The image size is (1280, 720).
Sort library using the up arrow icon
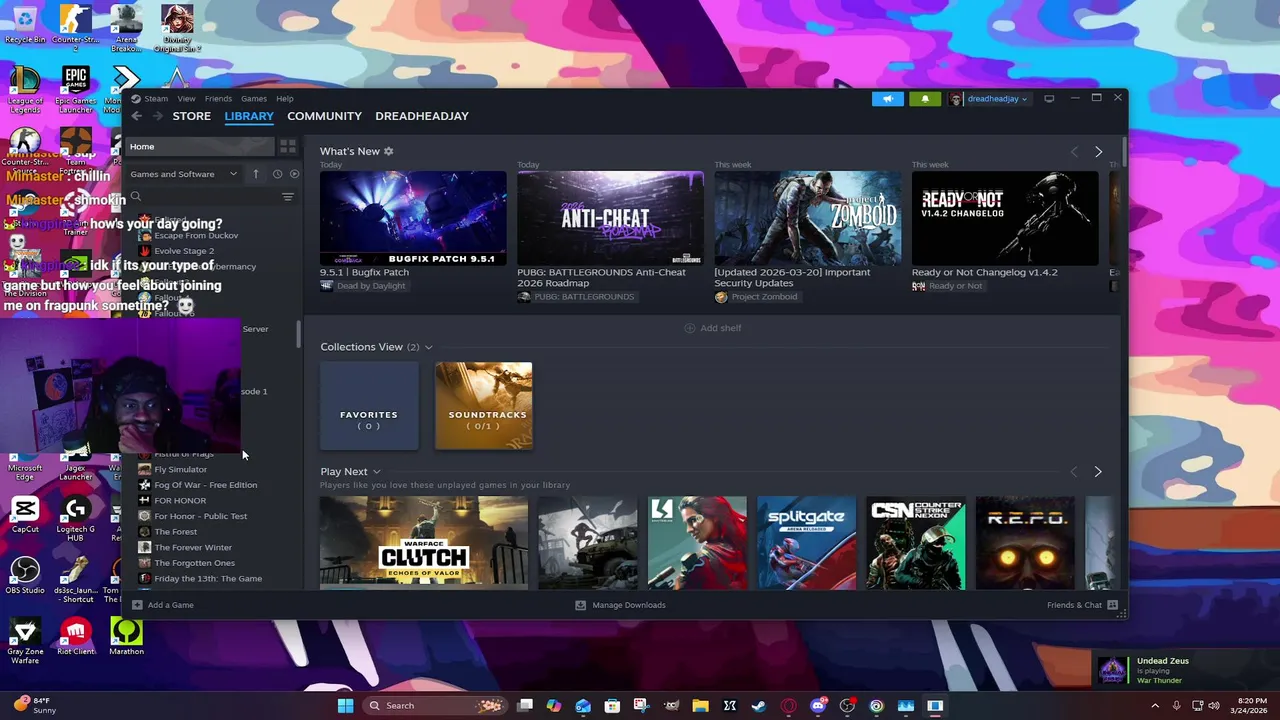[x=255, y=174]
